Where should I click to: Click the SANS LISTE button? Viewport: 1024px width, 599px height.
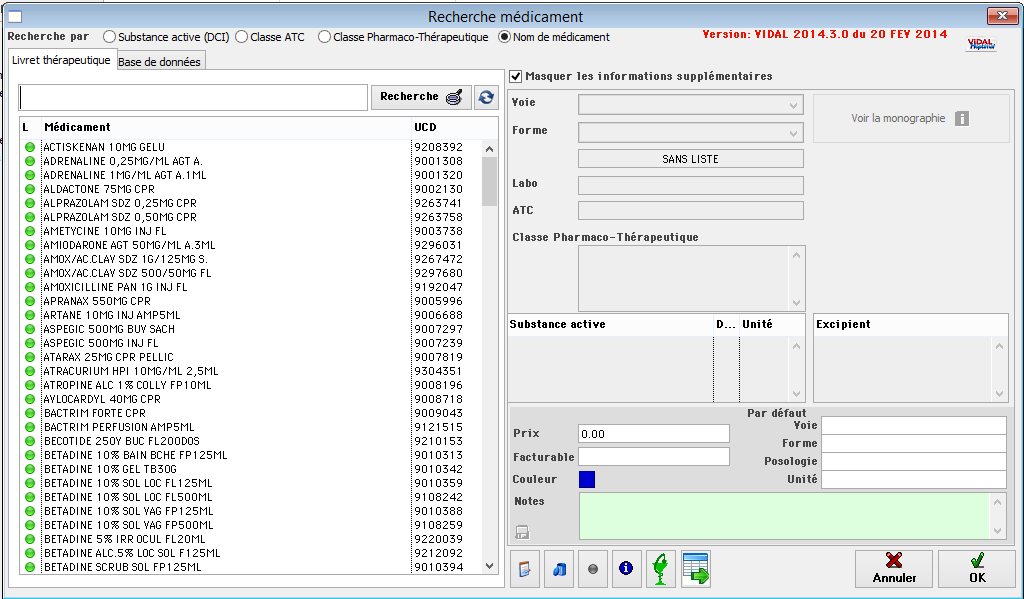click(x=690, y=159)
